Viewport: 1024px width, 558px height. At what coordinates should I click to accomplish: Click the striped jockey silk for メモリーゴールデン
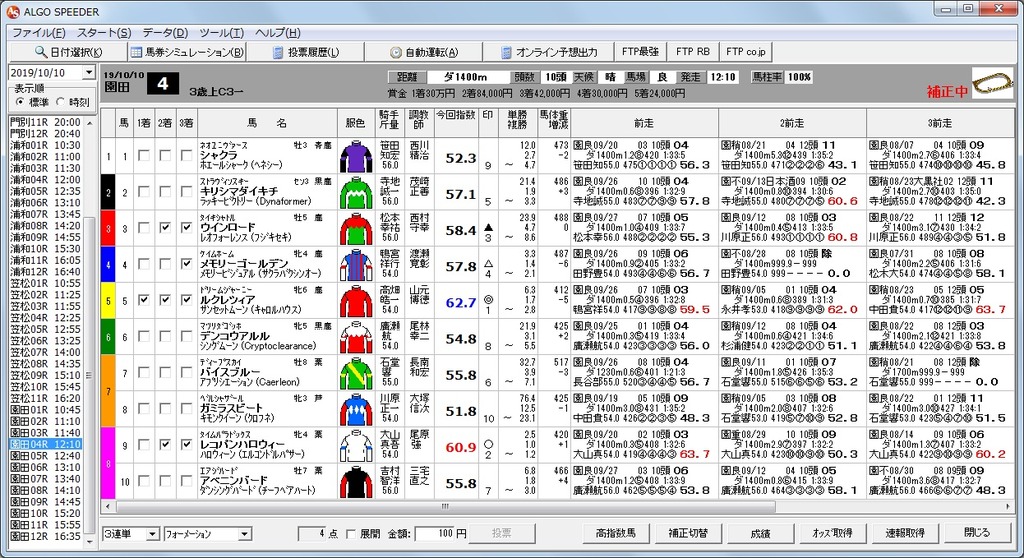(356, 265)
